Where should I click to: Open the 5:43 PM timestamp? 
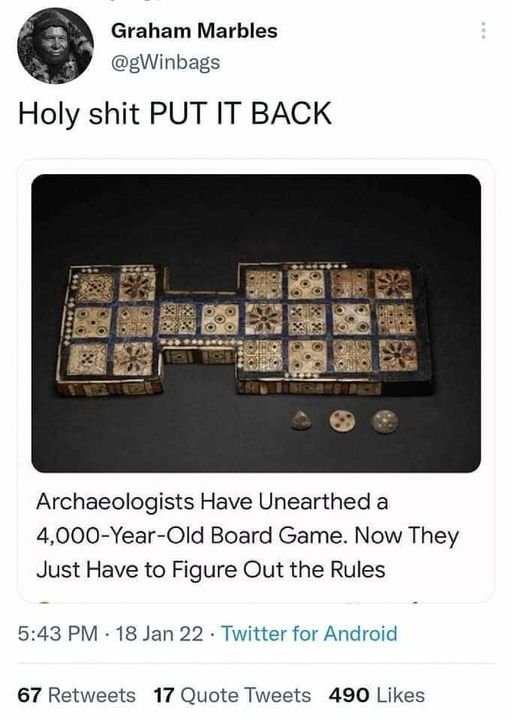(58, 634)
